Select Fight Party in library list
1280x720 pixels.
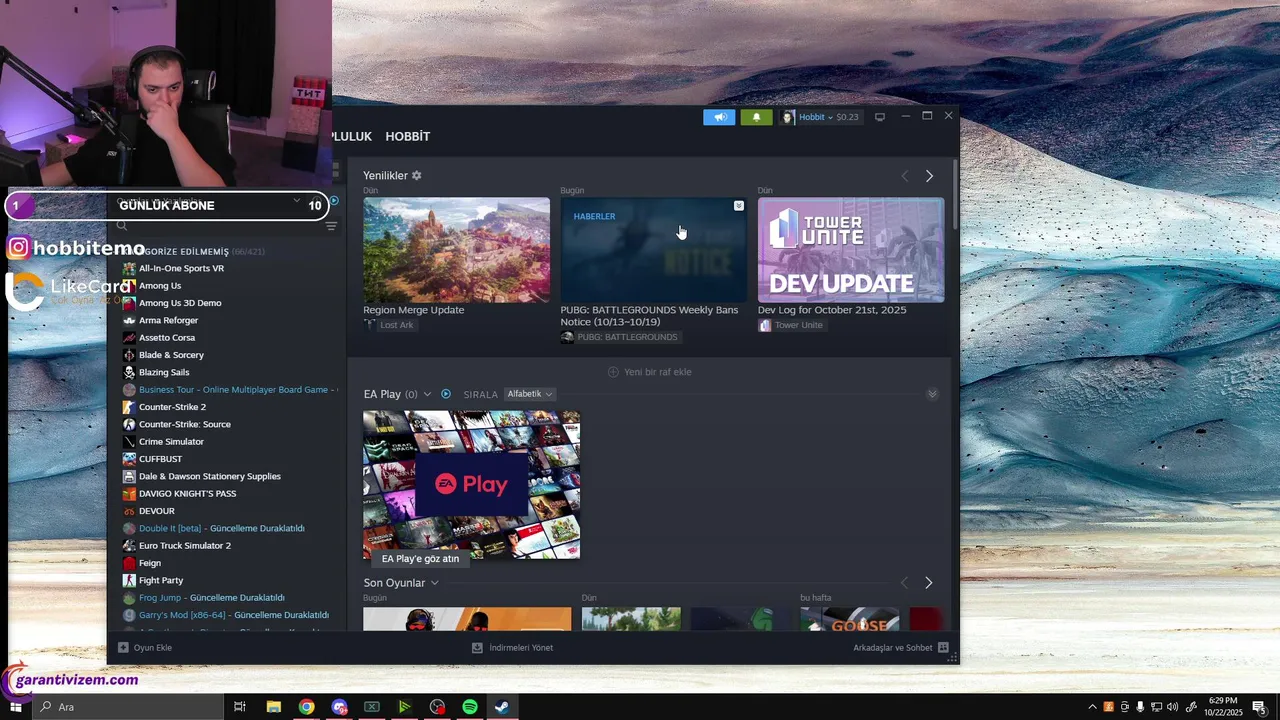point(161,580)
